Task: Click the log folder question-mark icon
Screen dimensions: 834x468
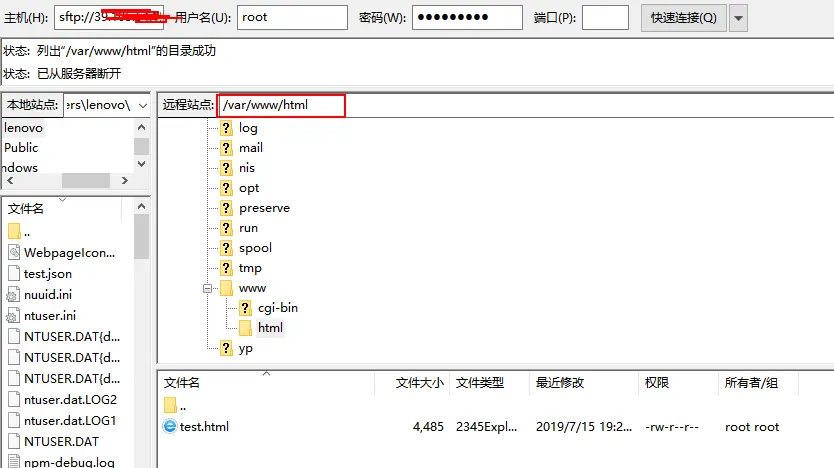Action: click(x=227, y=128)
